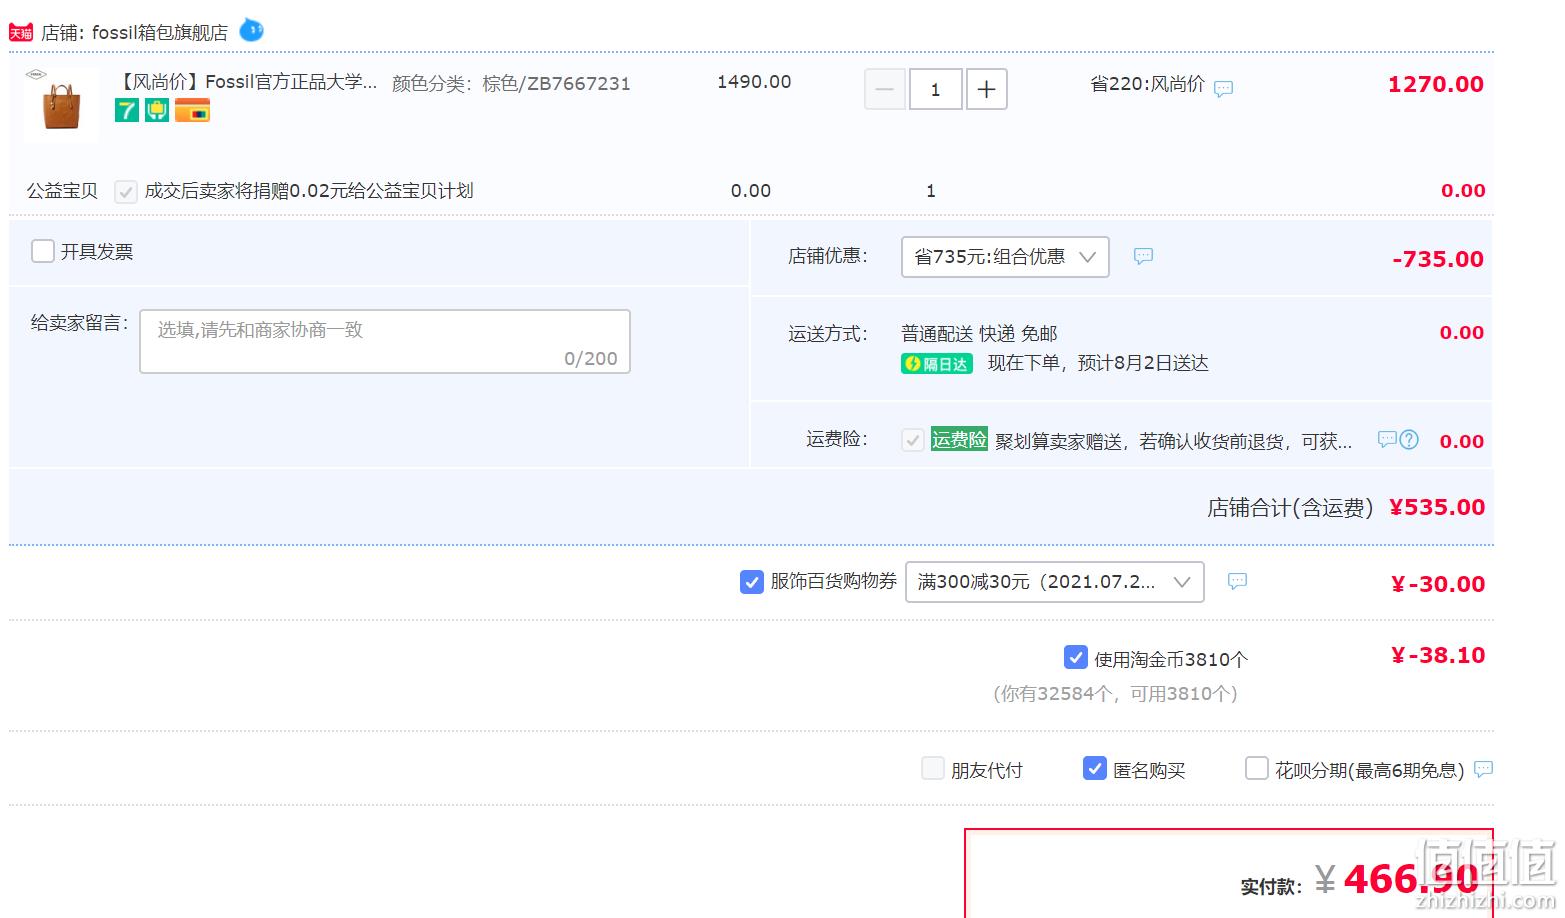The width and height of the screenshot is (1565, 918).
Task: Toggle the 运费险 shipping insurance checkbox
Action: coord(913,440)
